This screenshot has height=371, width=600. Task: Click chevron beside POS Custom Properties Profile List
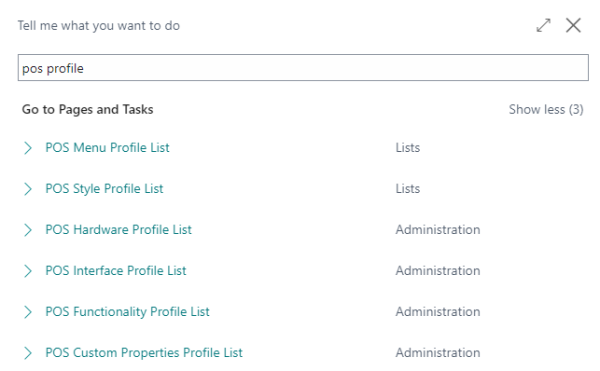[x=28, y=353]
